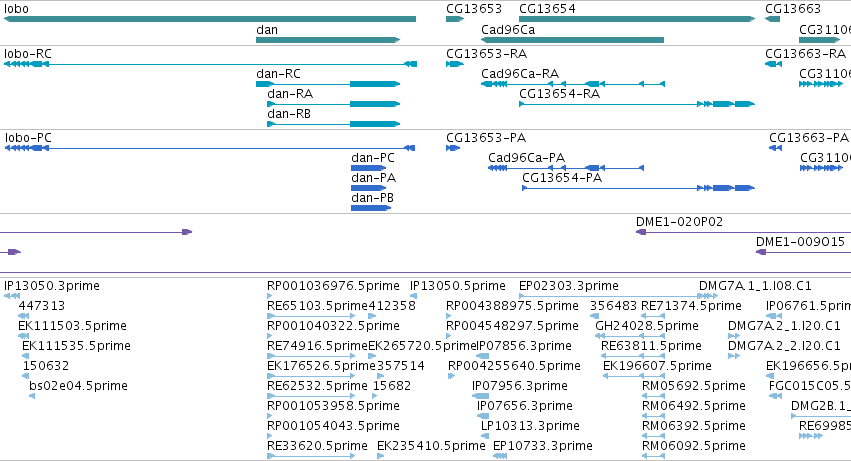Select the EK176526.5prime EST label
Image resolution: width=851 pixels, height=461 pixels.
click(x=321, y=366)
